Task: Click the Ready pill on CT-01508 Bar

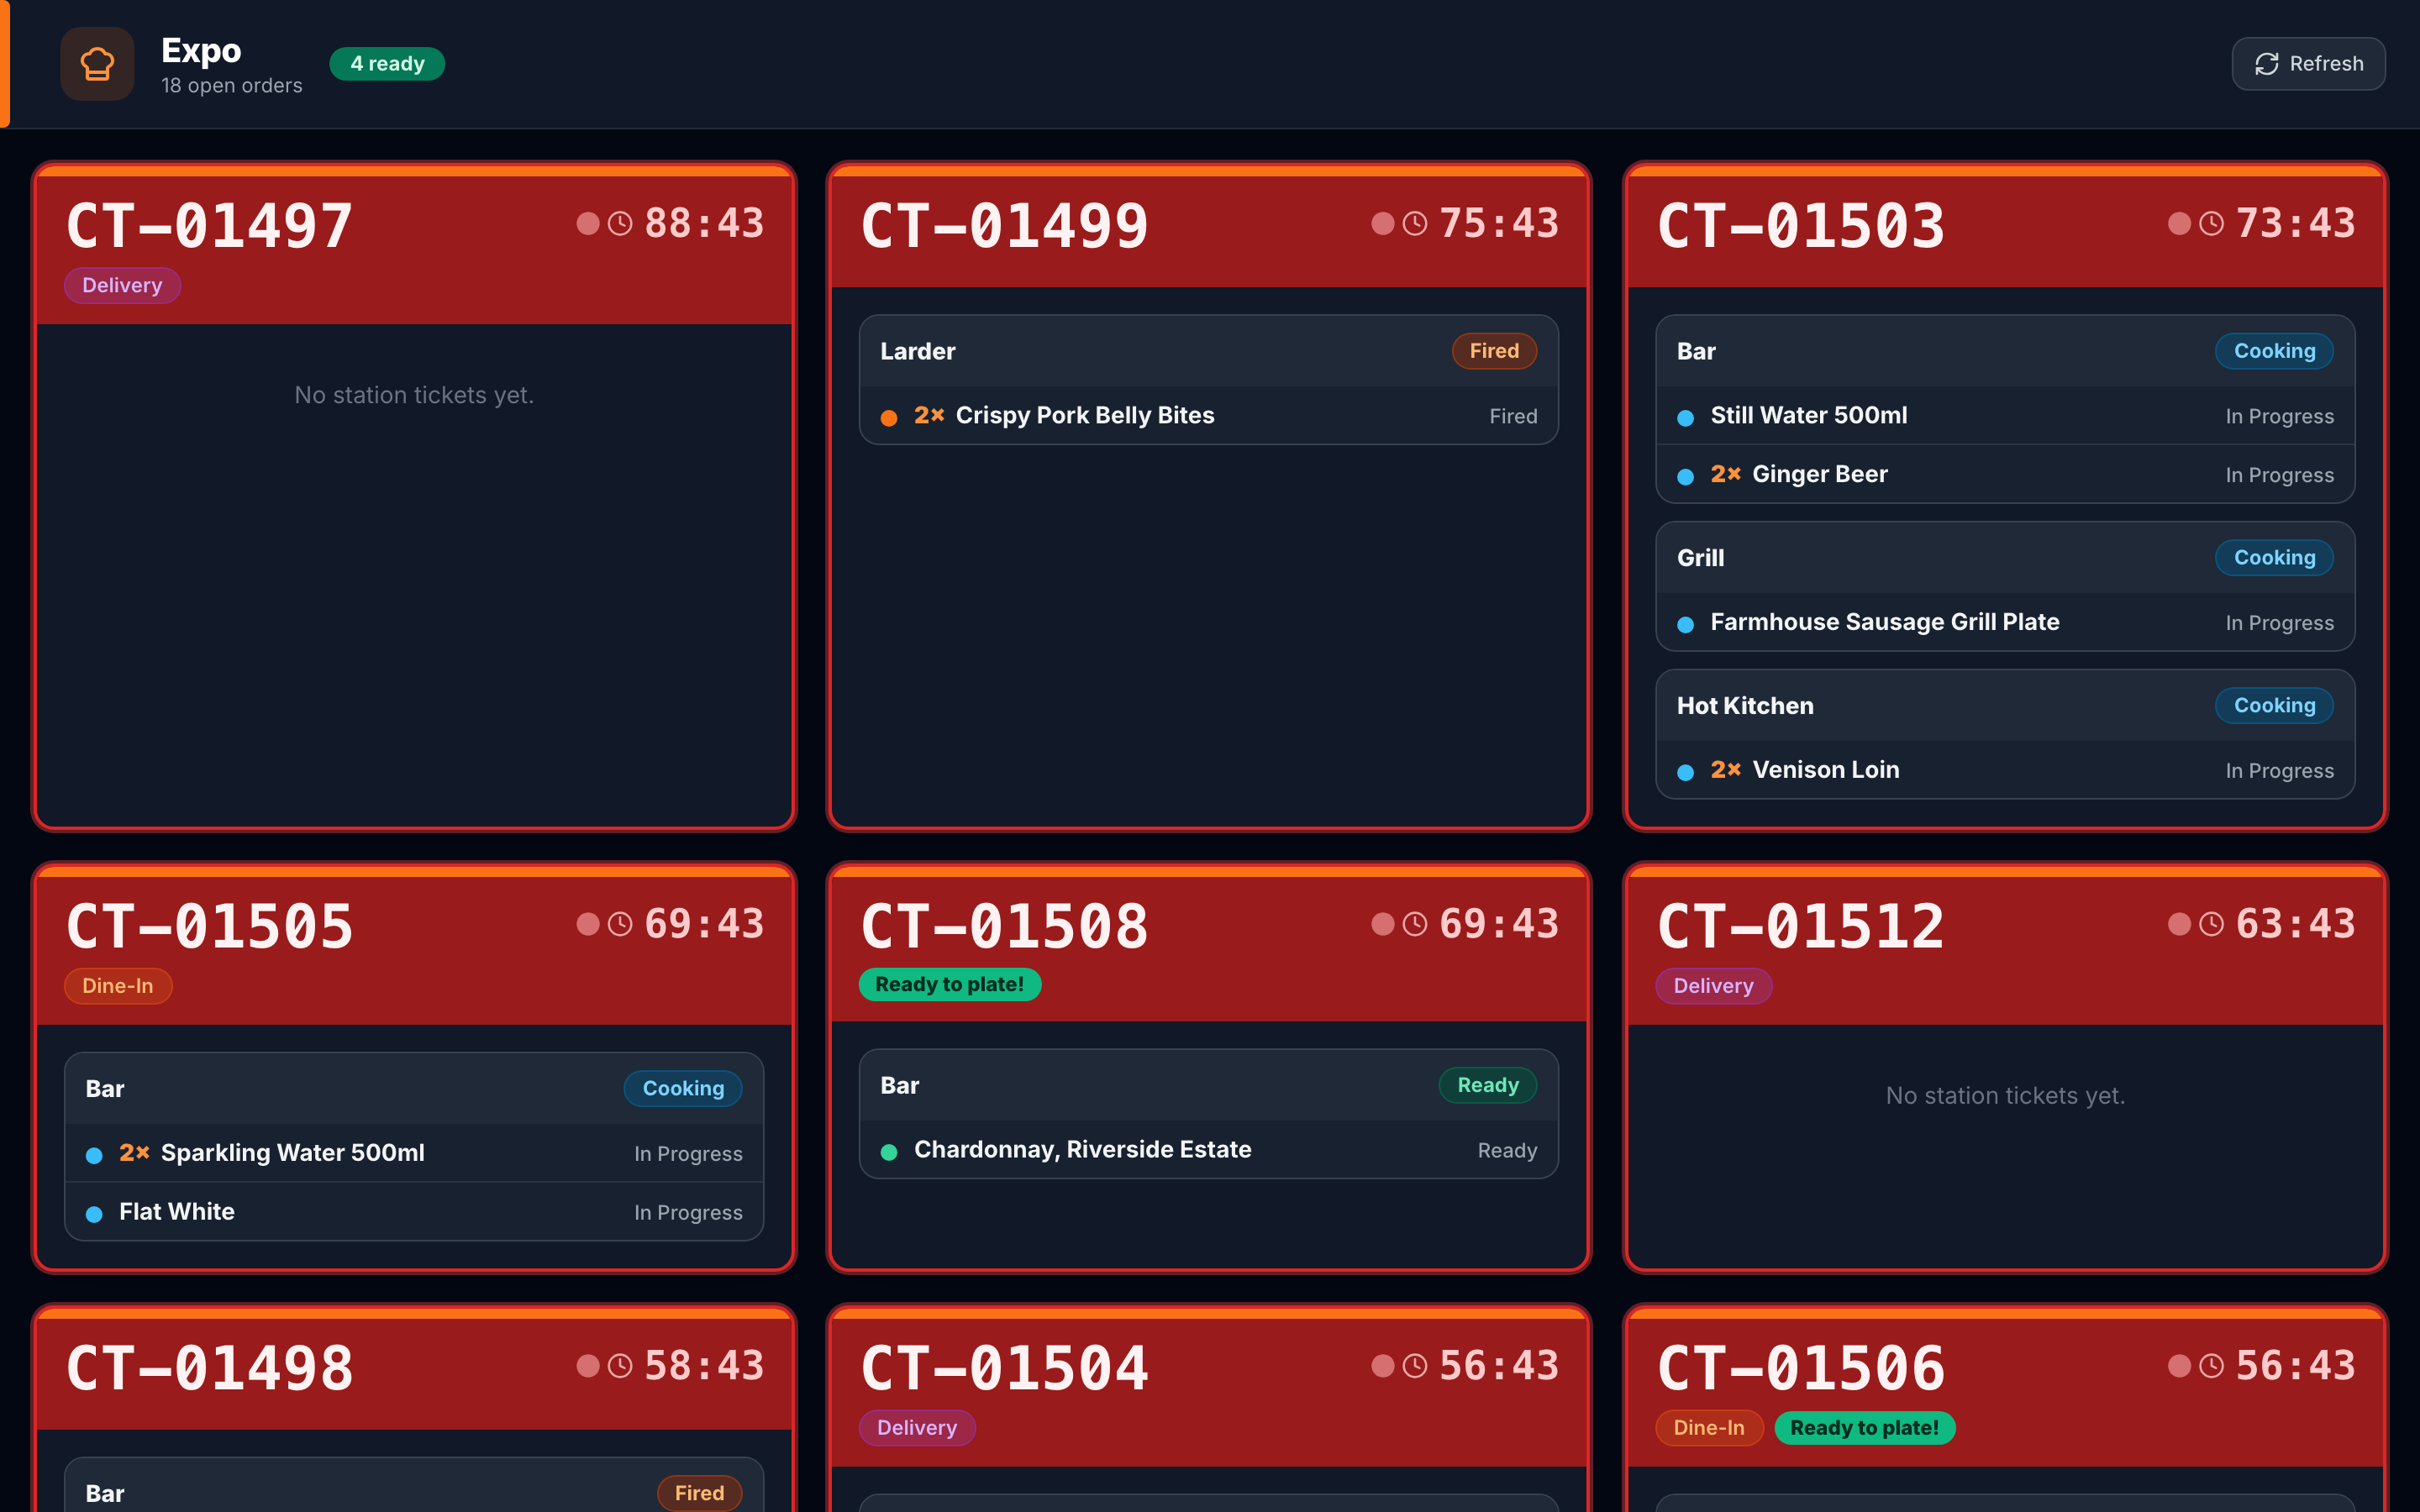Action: (x=1488, y=1086)
